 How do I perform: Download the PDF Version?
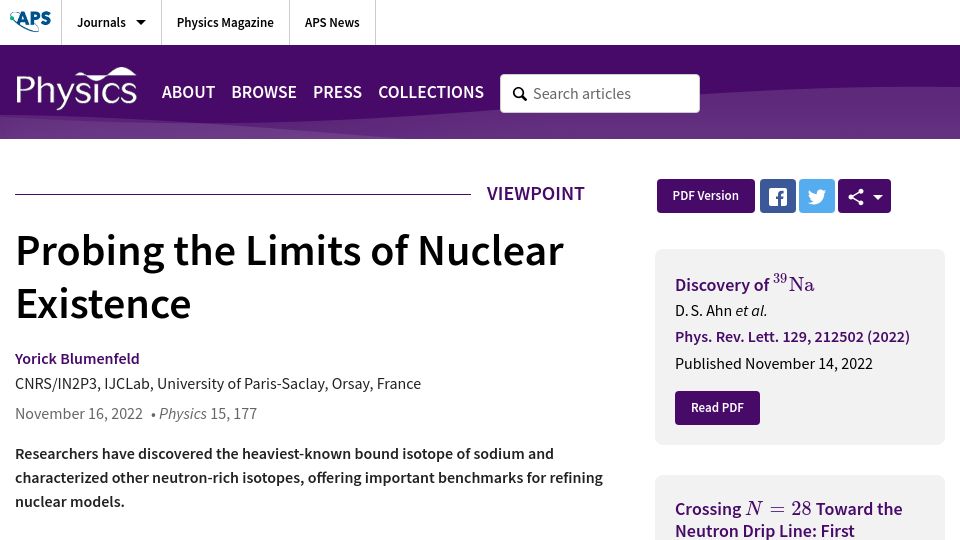(705, 196)
